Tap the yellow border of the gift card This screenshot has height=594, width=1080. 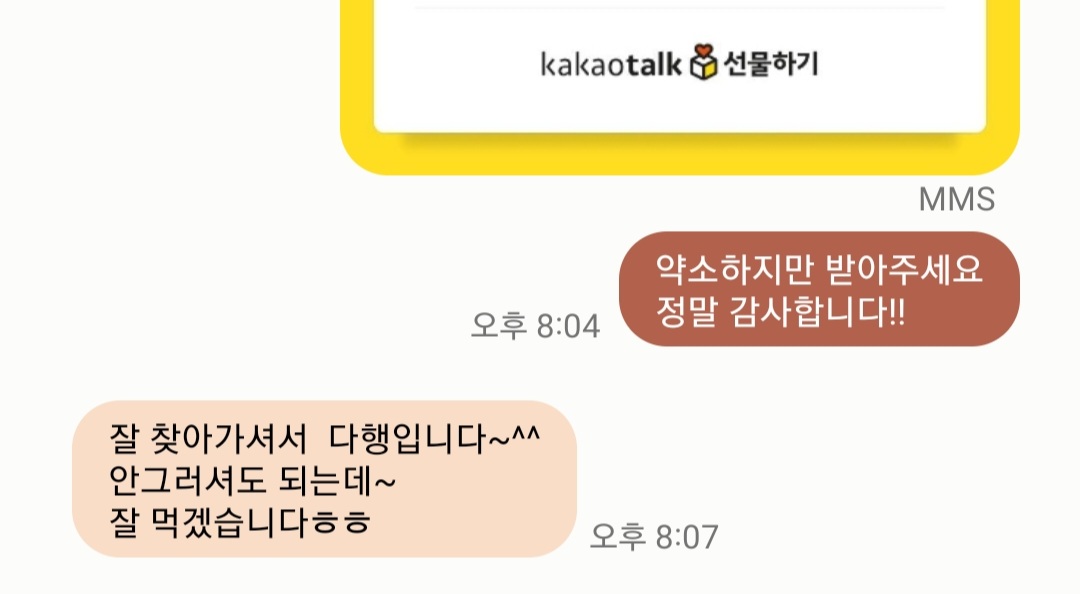[679, 154]
